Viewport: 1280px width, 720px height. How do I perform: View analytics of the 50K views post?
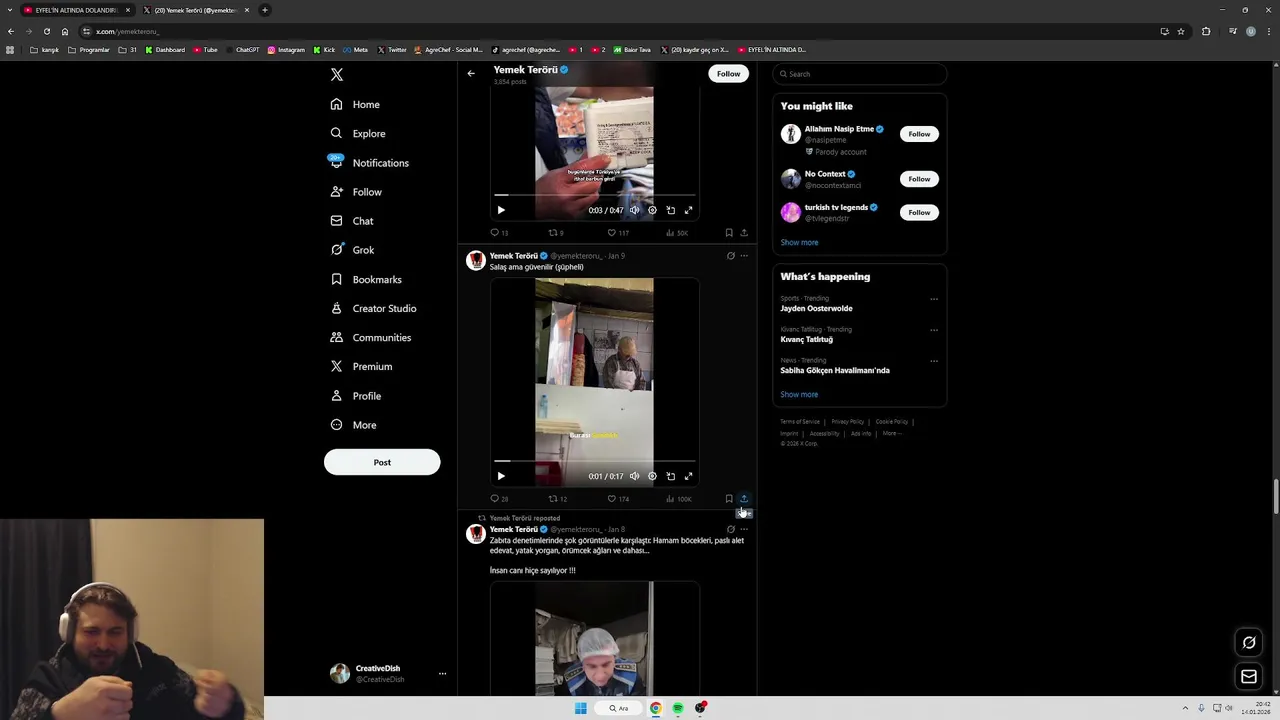click(677, 233)
